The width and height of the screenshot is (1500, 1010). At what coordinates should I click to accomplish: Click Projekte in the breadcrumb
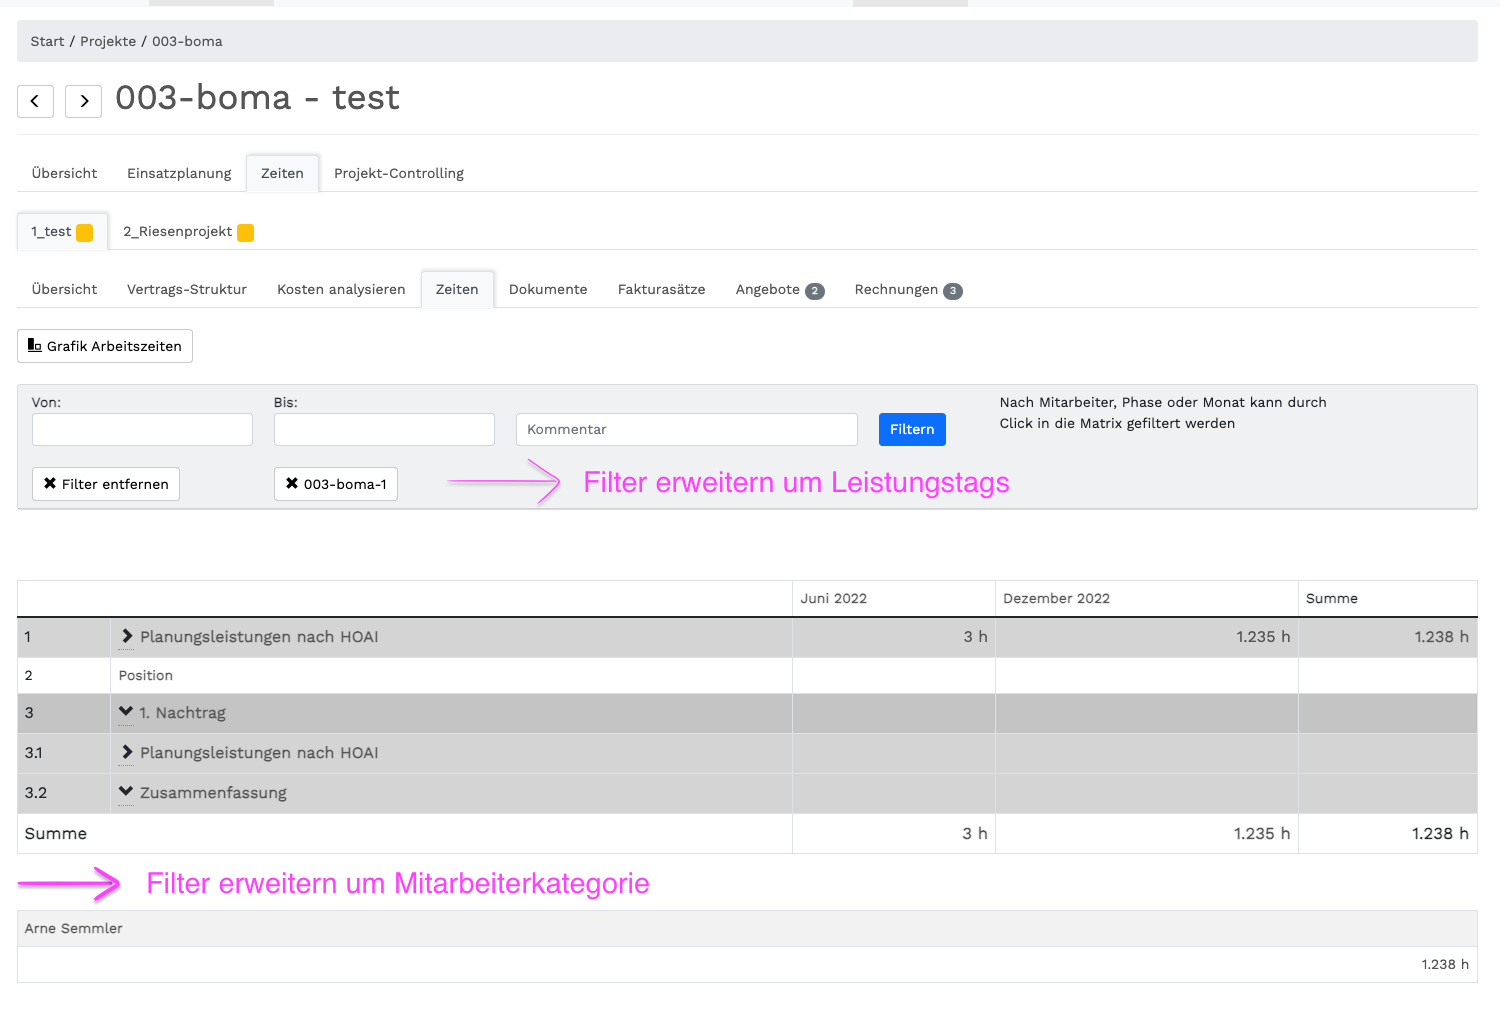pos(108,41)
